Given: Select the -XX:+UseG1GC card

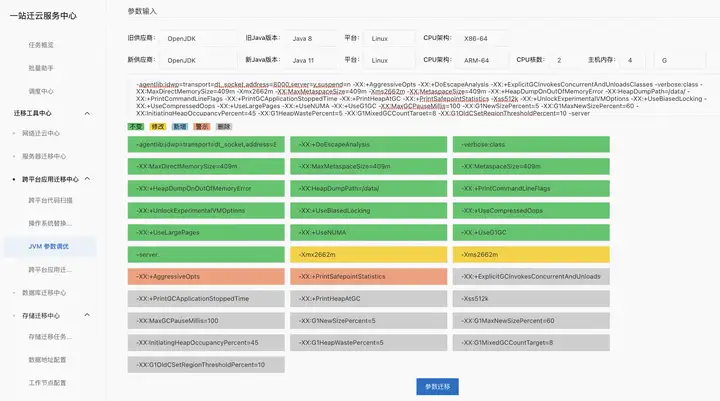Looking at the screenshot, I should tap(531, 232).
